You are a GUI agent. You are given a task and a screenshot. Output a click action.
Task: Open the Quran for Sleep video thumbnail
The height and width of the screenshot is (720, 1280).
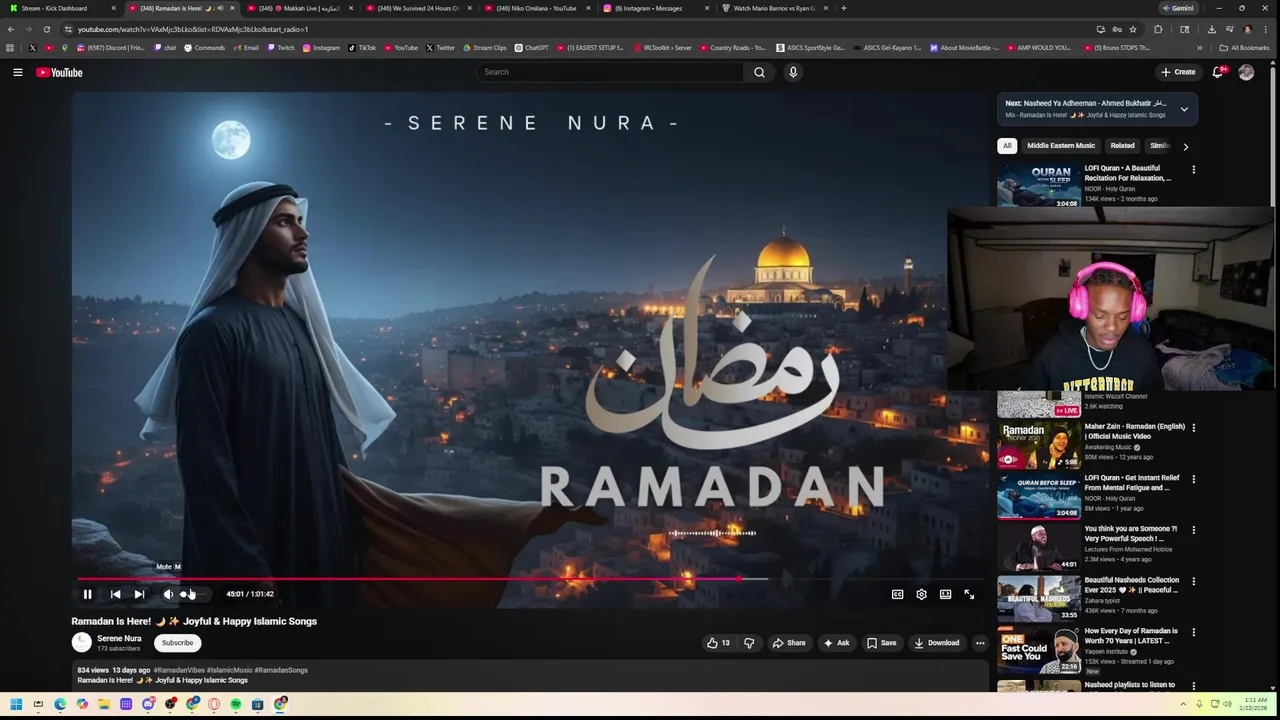click(1038, 186)
